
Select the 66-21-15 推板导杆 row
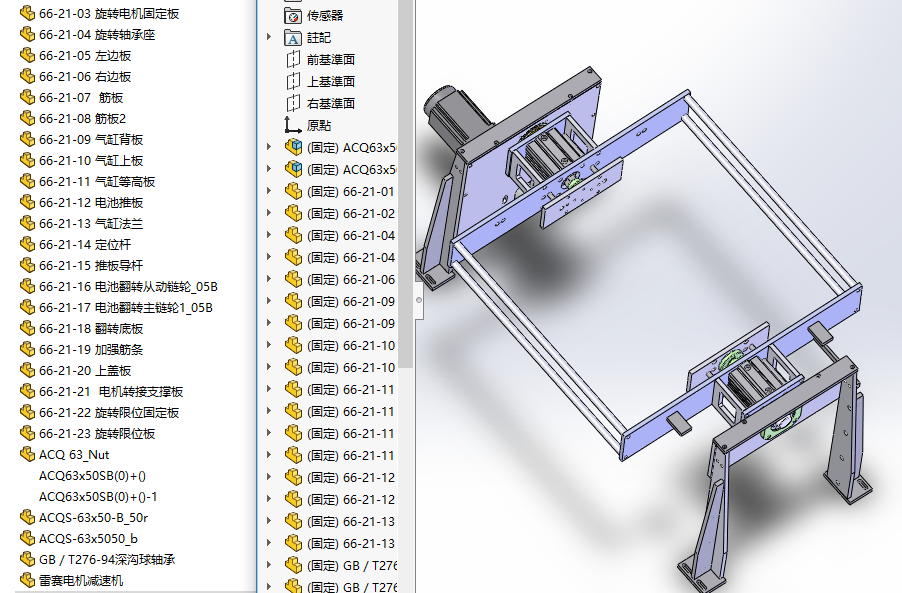(x=81, y=266)
